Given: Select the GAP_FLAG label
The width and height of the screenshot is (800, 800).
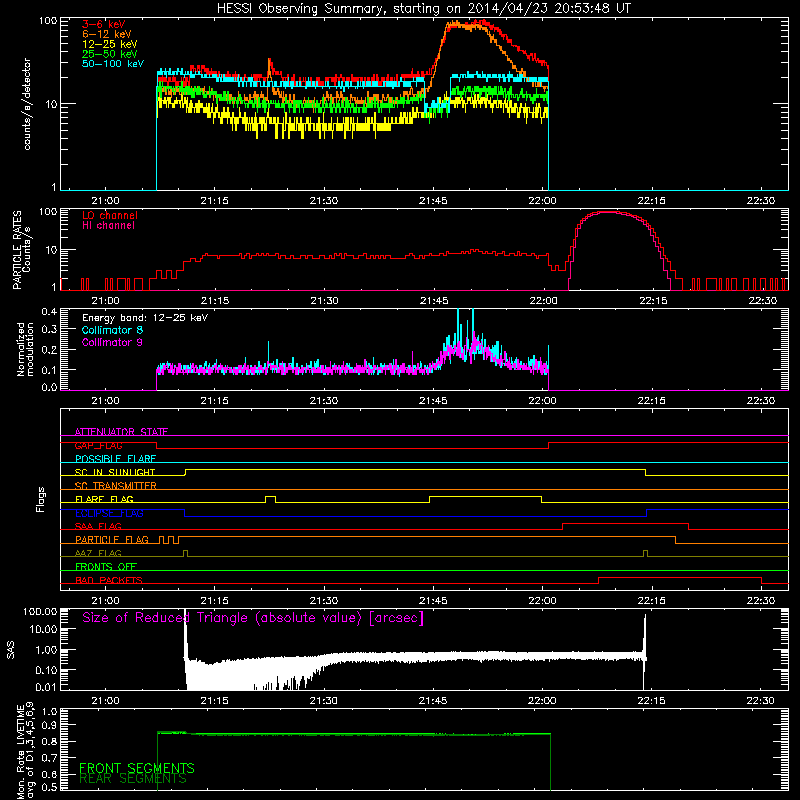Looking at the screenshot, I should [98, 445].
